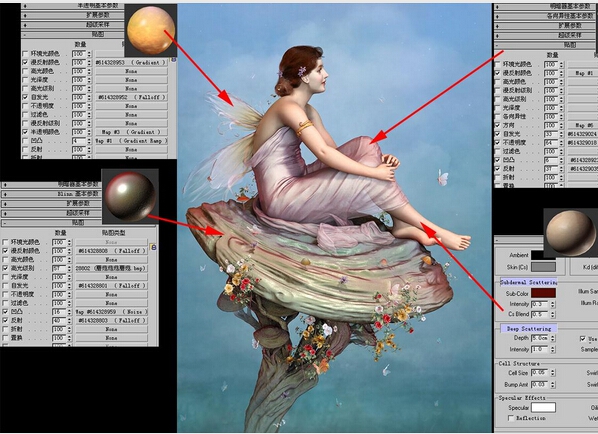
Task: Open #614328808 (Falloff) diffuse map in mushroom panel
Action: click(111, 251)
